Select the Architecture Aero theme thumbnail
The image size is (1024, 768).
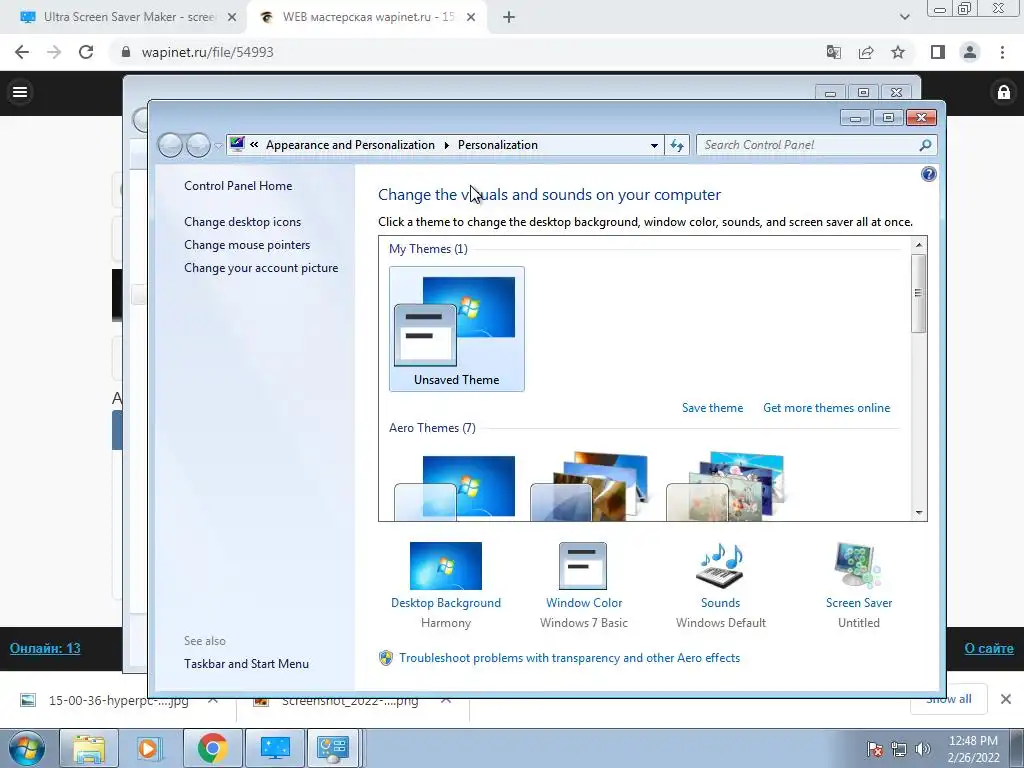coord(592,487)
